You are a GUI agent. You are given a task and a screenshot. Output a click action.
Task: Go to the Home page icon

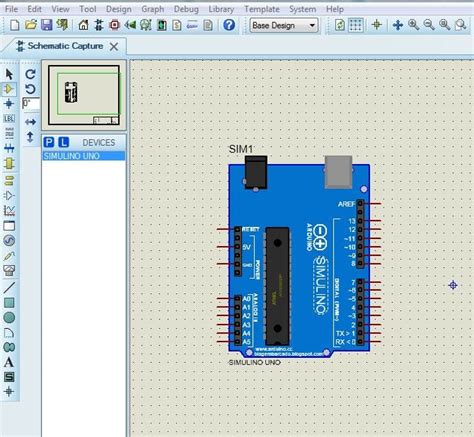(x=83, y=25)
